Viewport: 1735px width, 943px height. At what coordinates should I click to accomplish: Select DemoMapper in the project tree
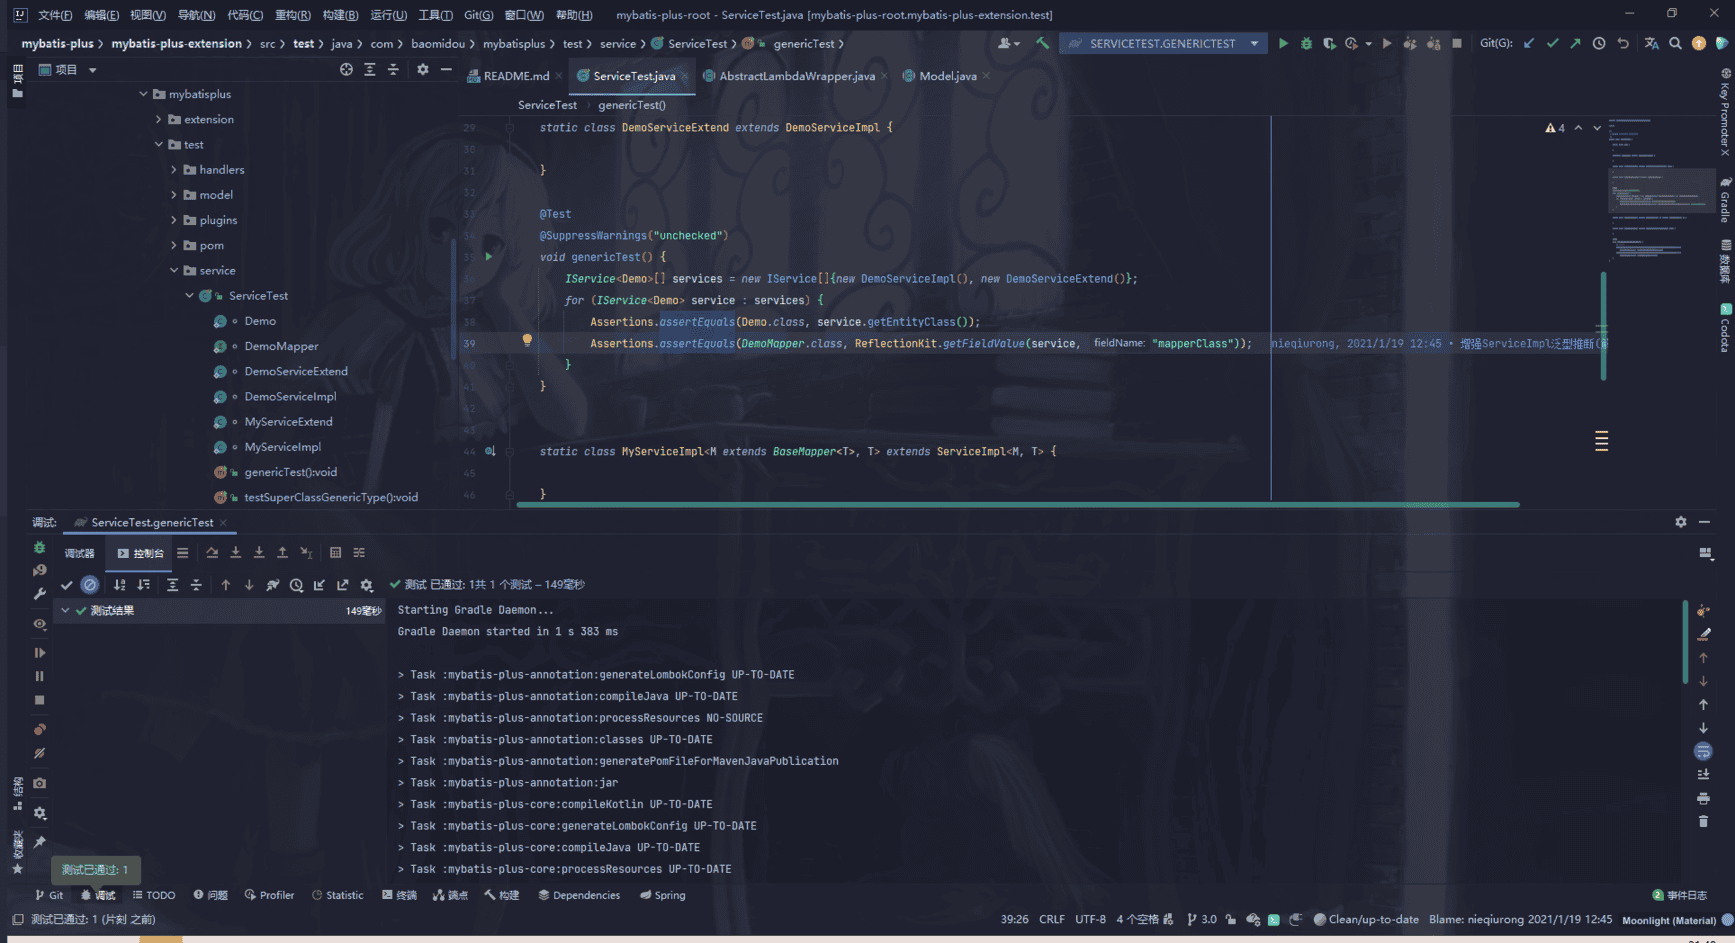click(x=281, y=346)
